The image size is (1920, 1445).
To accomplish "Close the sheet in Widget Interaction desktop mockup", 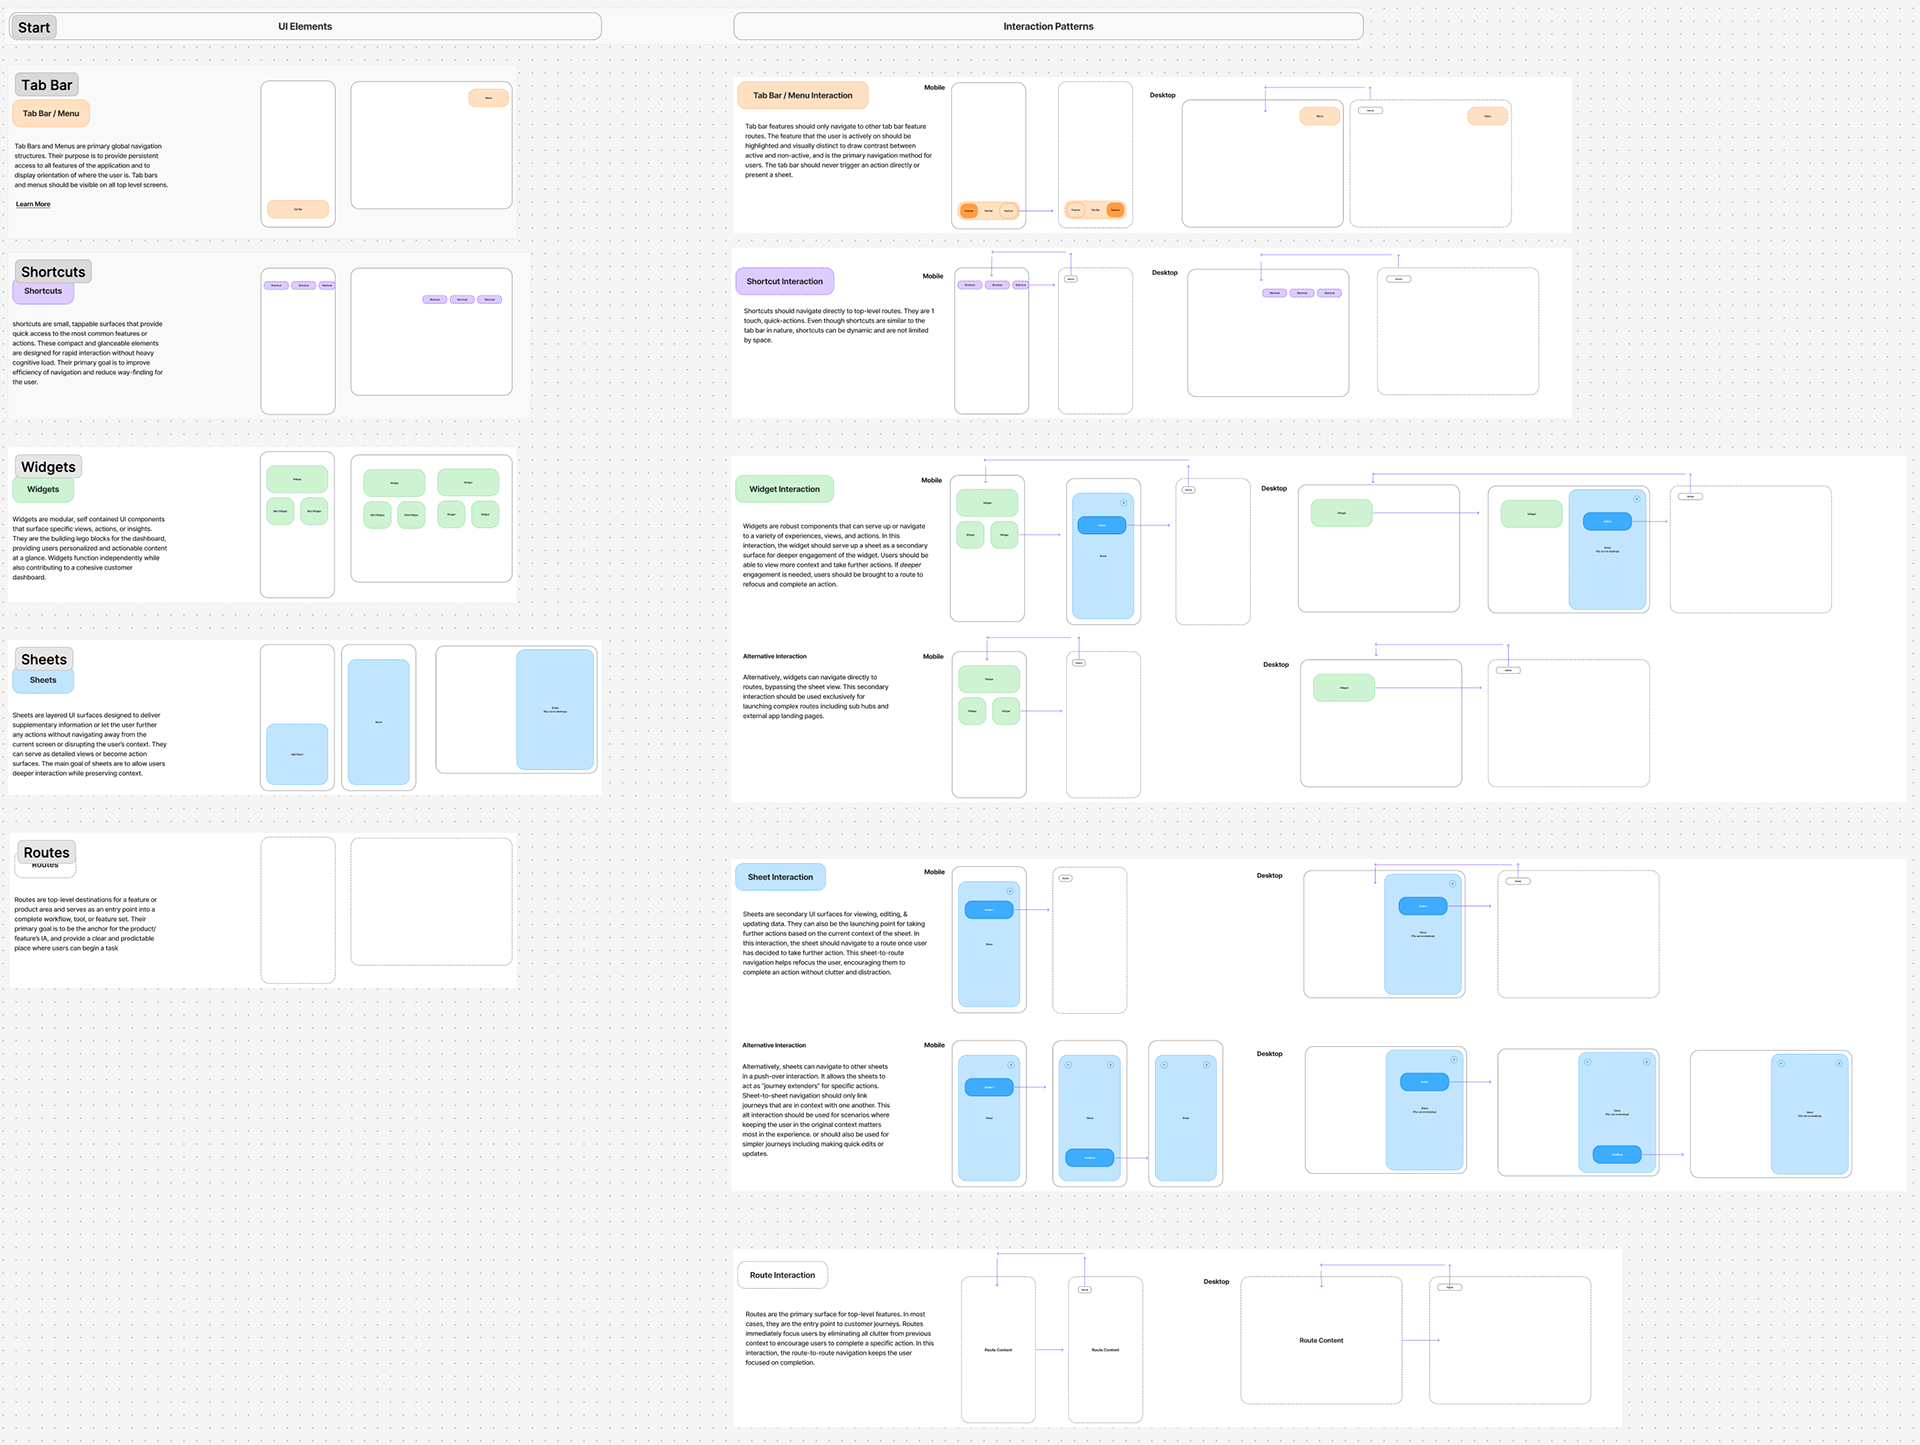I will (x=1637, y=498).
